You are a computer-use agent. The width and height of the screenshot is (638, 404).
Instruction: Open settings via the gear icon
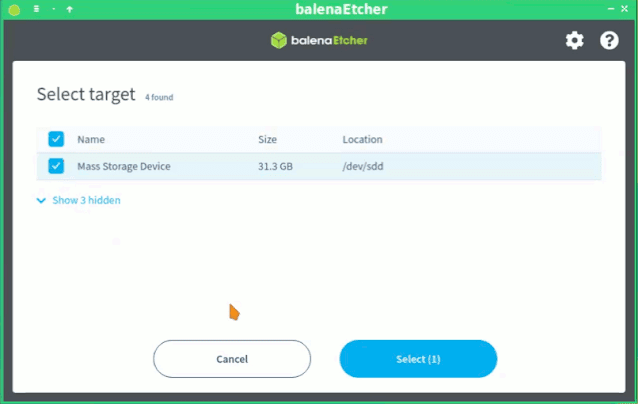tap(575, 40)
